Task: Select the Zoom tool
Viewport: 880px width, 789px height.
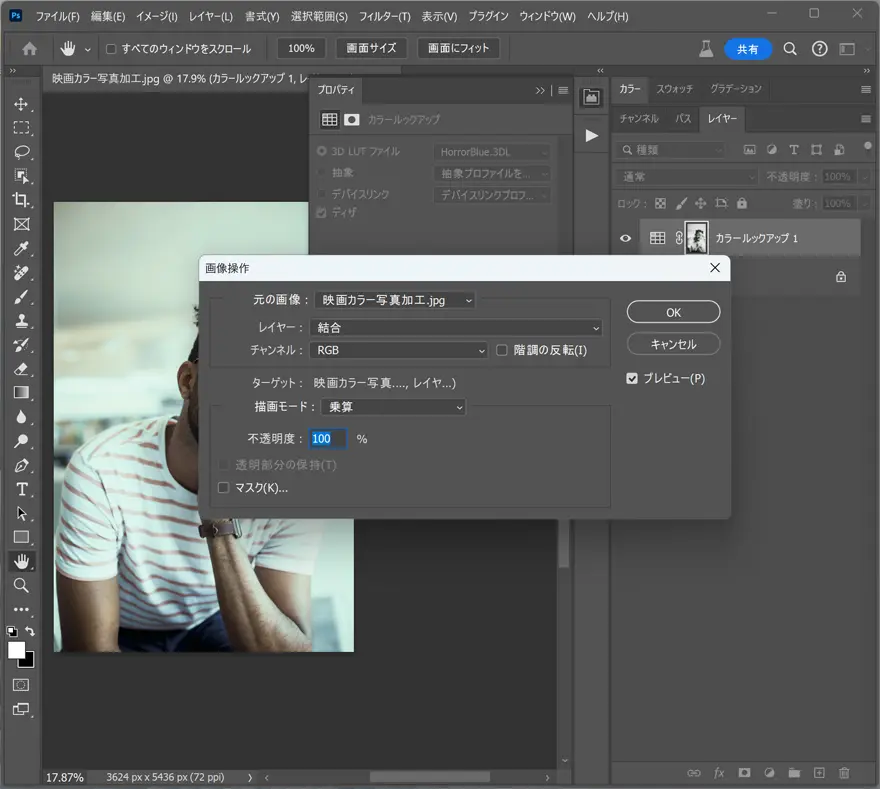Action: coord(21,585)
